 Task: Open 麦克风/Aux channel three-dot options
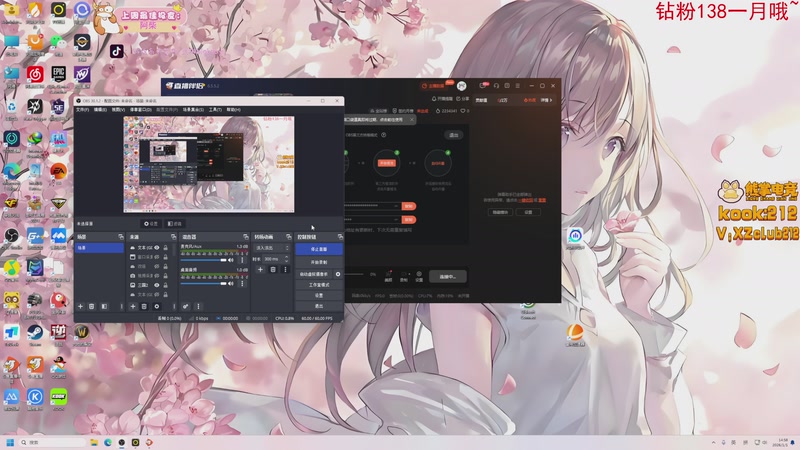pyautogui.click(x=242, y=260)
